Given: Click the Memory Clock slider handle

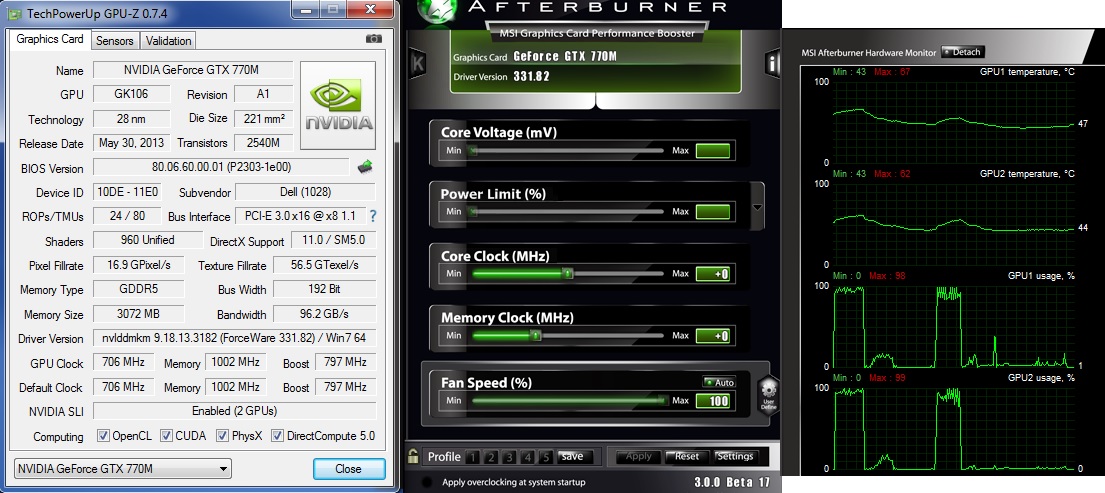Looking at the screenshot, I should [536, 335].
